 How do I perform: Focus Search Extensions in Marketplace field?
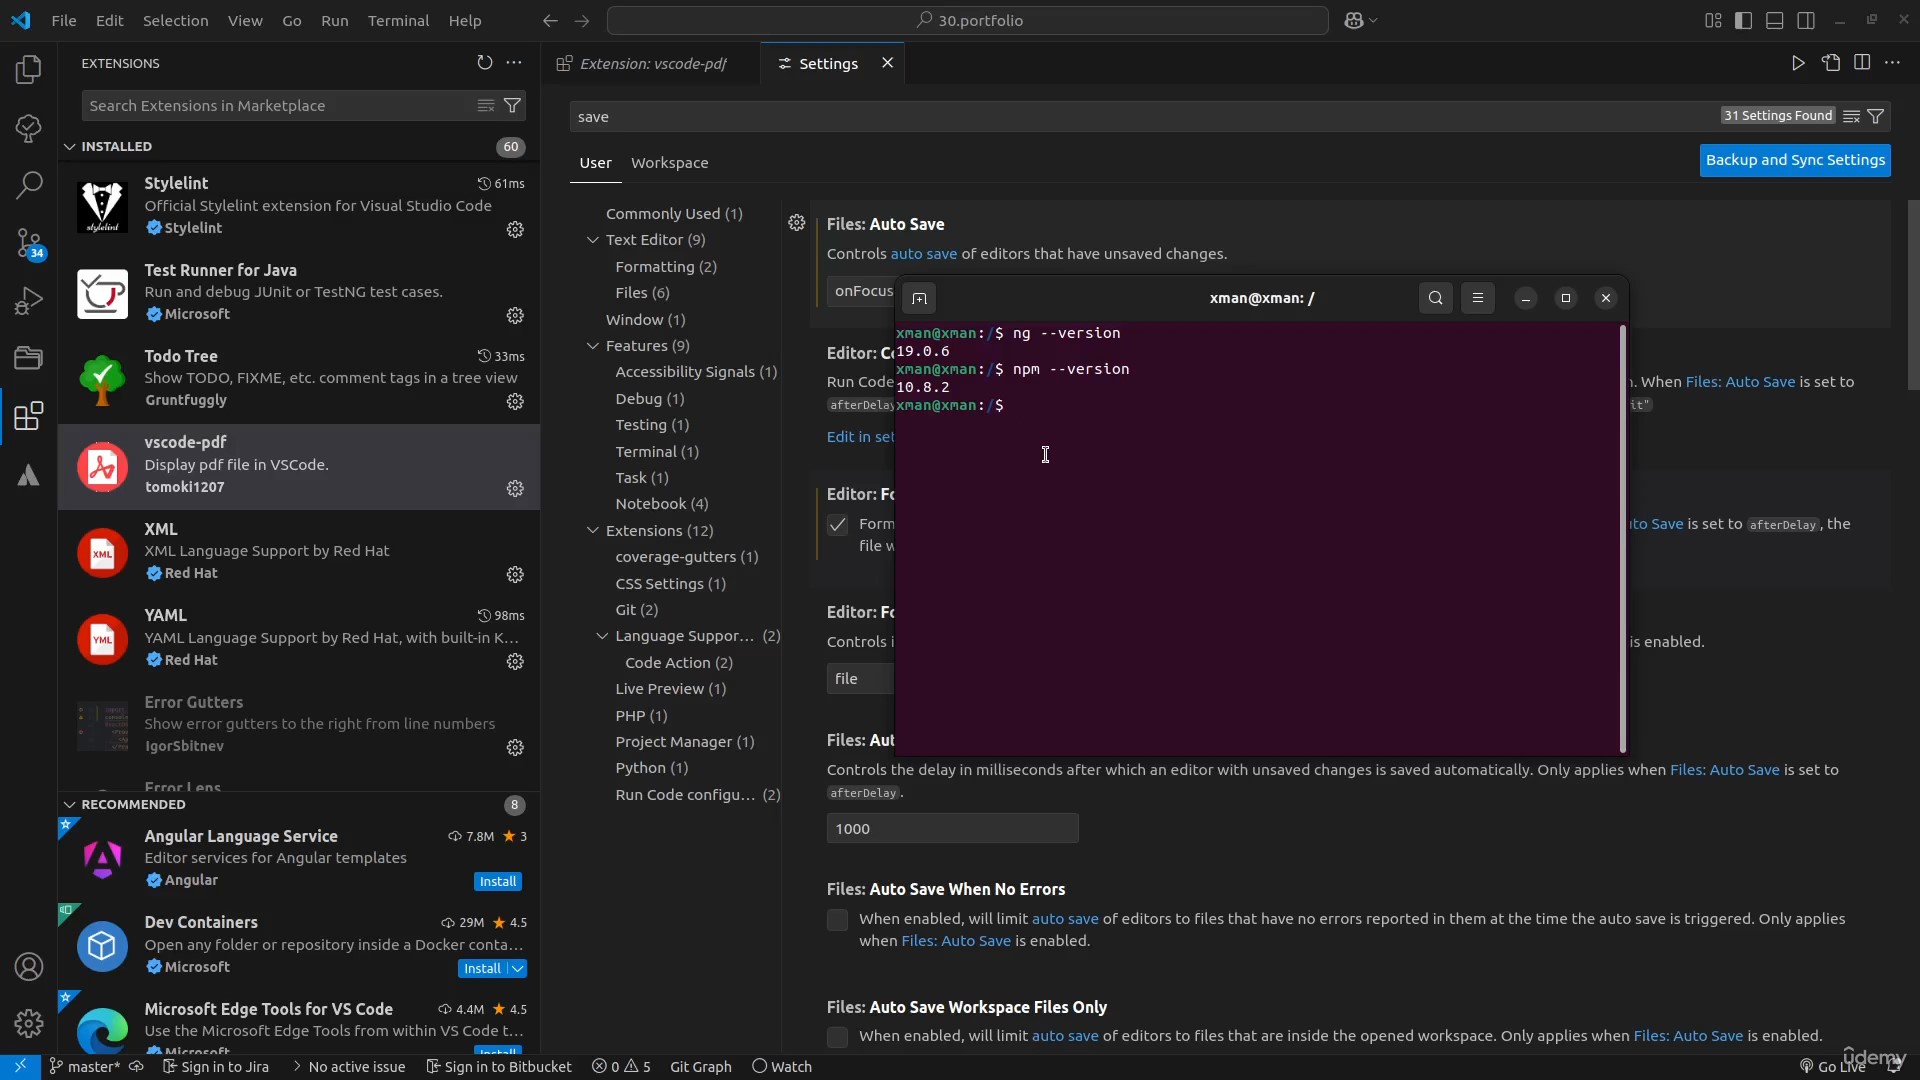[280, 105]
